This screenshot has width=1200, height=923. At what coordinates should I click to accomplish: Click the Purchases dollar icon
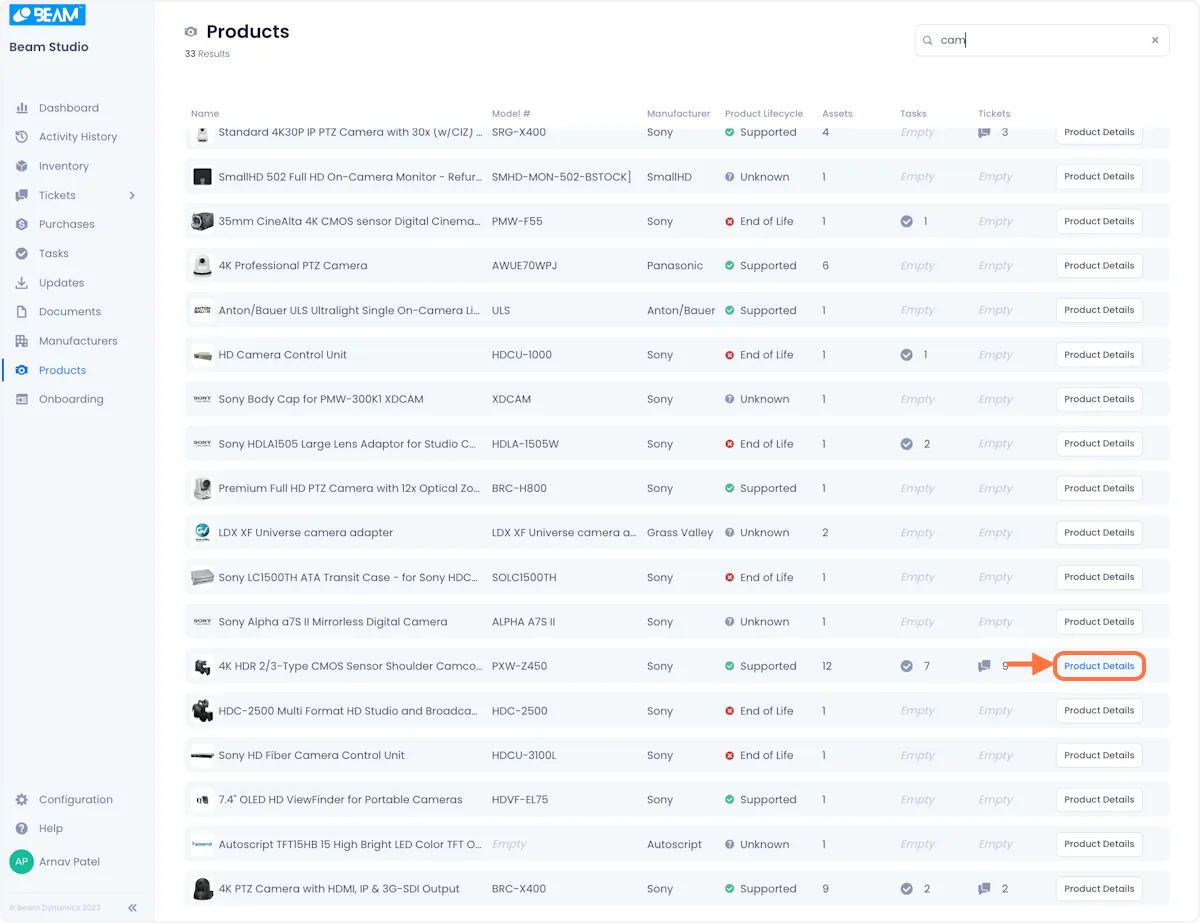point(22,224)
